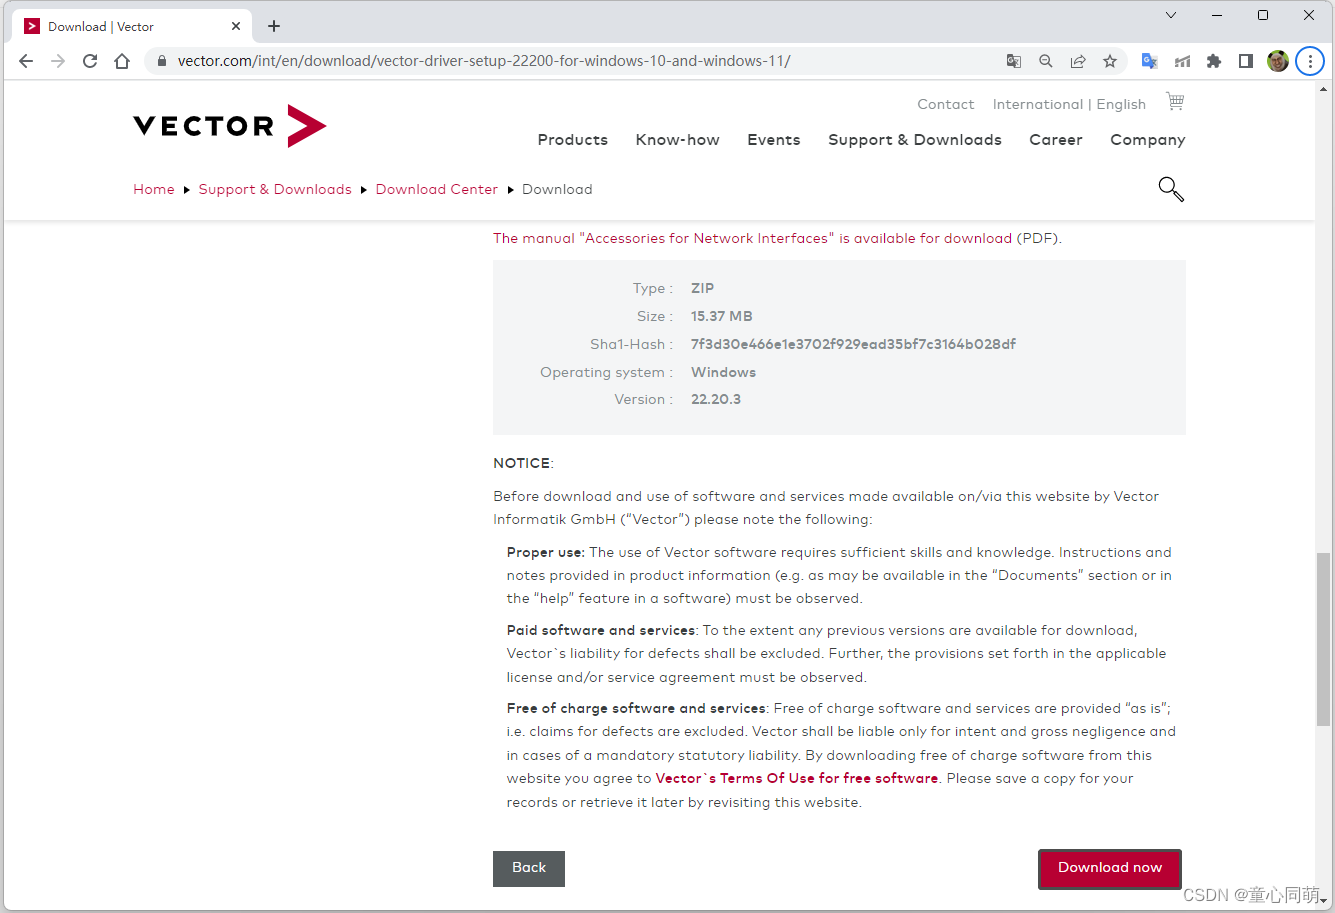The width and height of the screenshot is (1335, 913).
Task: Open the shopping cart icon
Action: coord(1175,102)
